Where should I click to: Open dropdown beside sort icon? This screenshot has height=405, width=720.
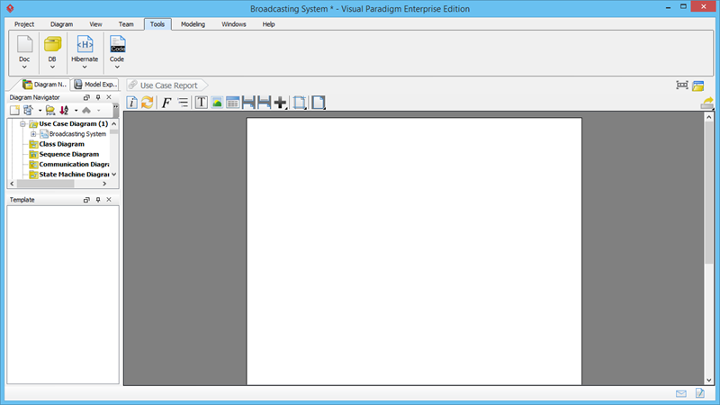coord(76,111)
